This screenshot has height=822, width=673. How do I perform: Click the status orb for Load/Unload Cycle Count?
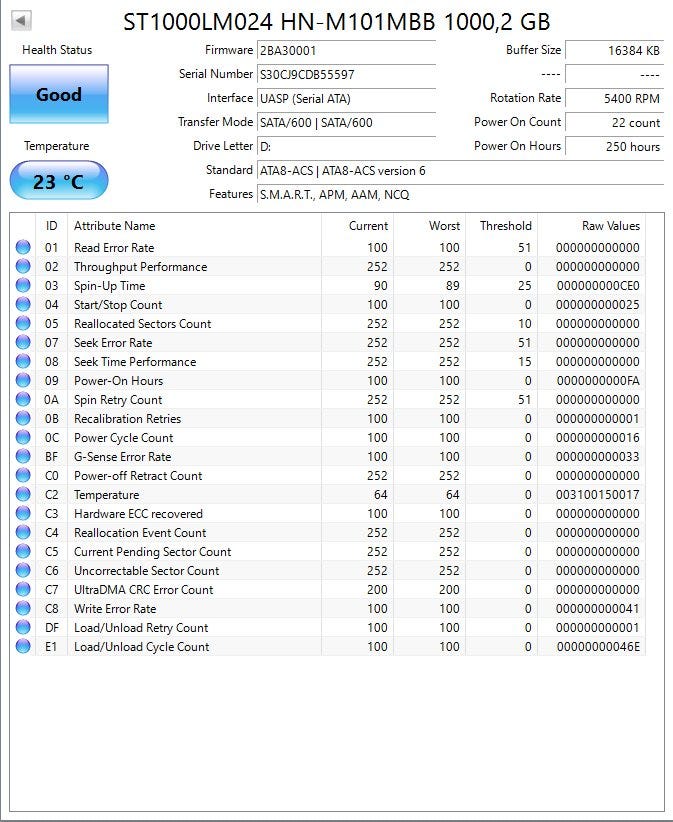23,647
